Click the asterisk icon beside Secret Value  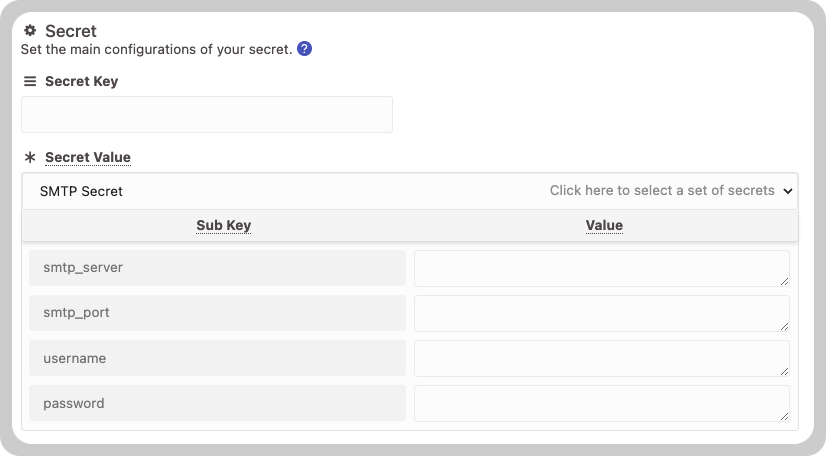(x=30, y=157)
